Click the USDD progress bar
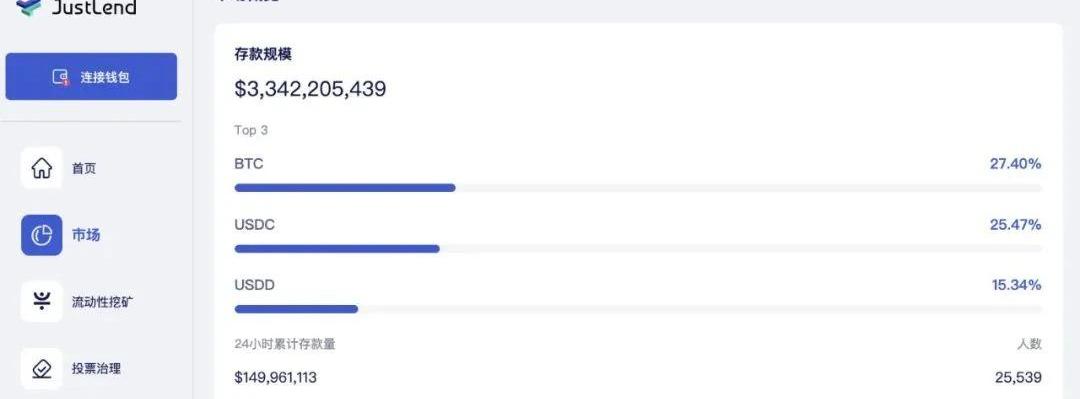Image resolution: width=1080 pixels, height=399 pixels. tap(638, 309)
